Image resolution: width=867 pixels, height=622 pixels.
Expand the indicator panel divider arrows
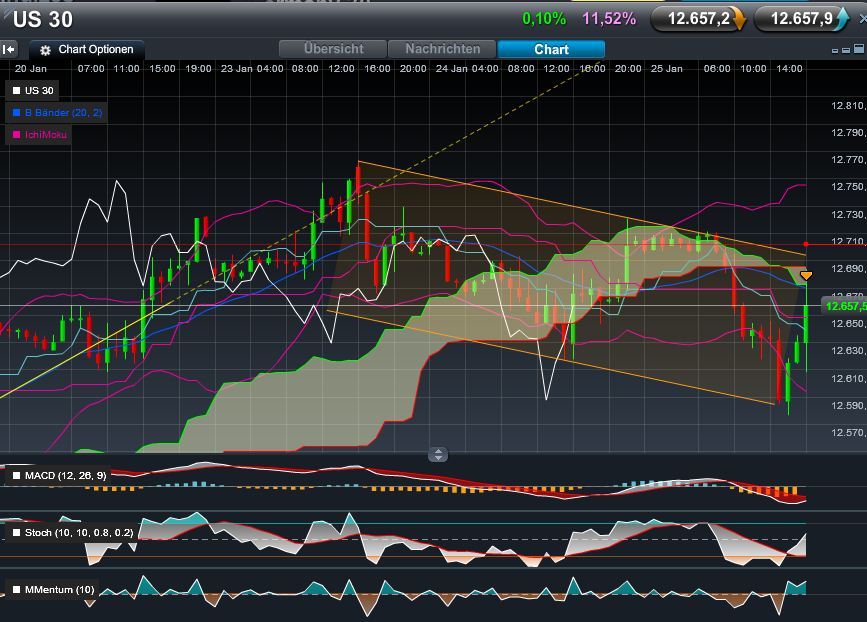[x=437, y=455]
